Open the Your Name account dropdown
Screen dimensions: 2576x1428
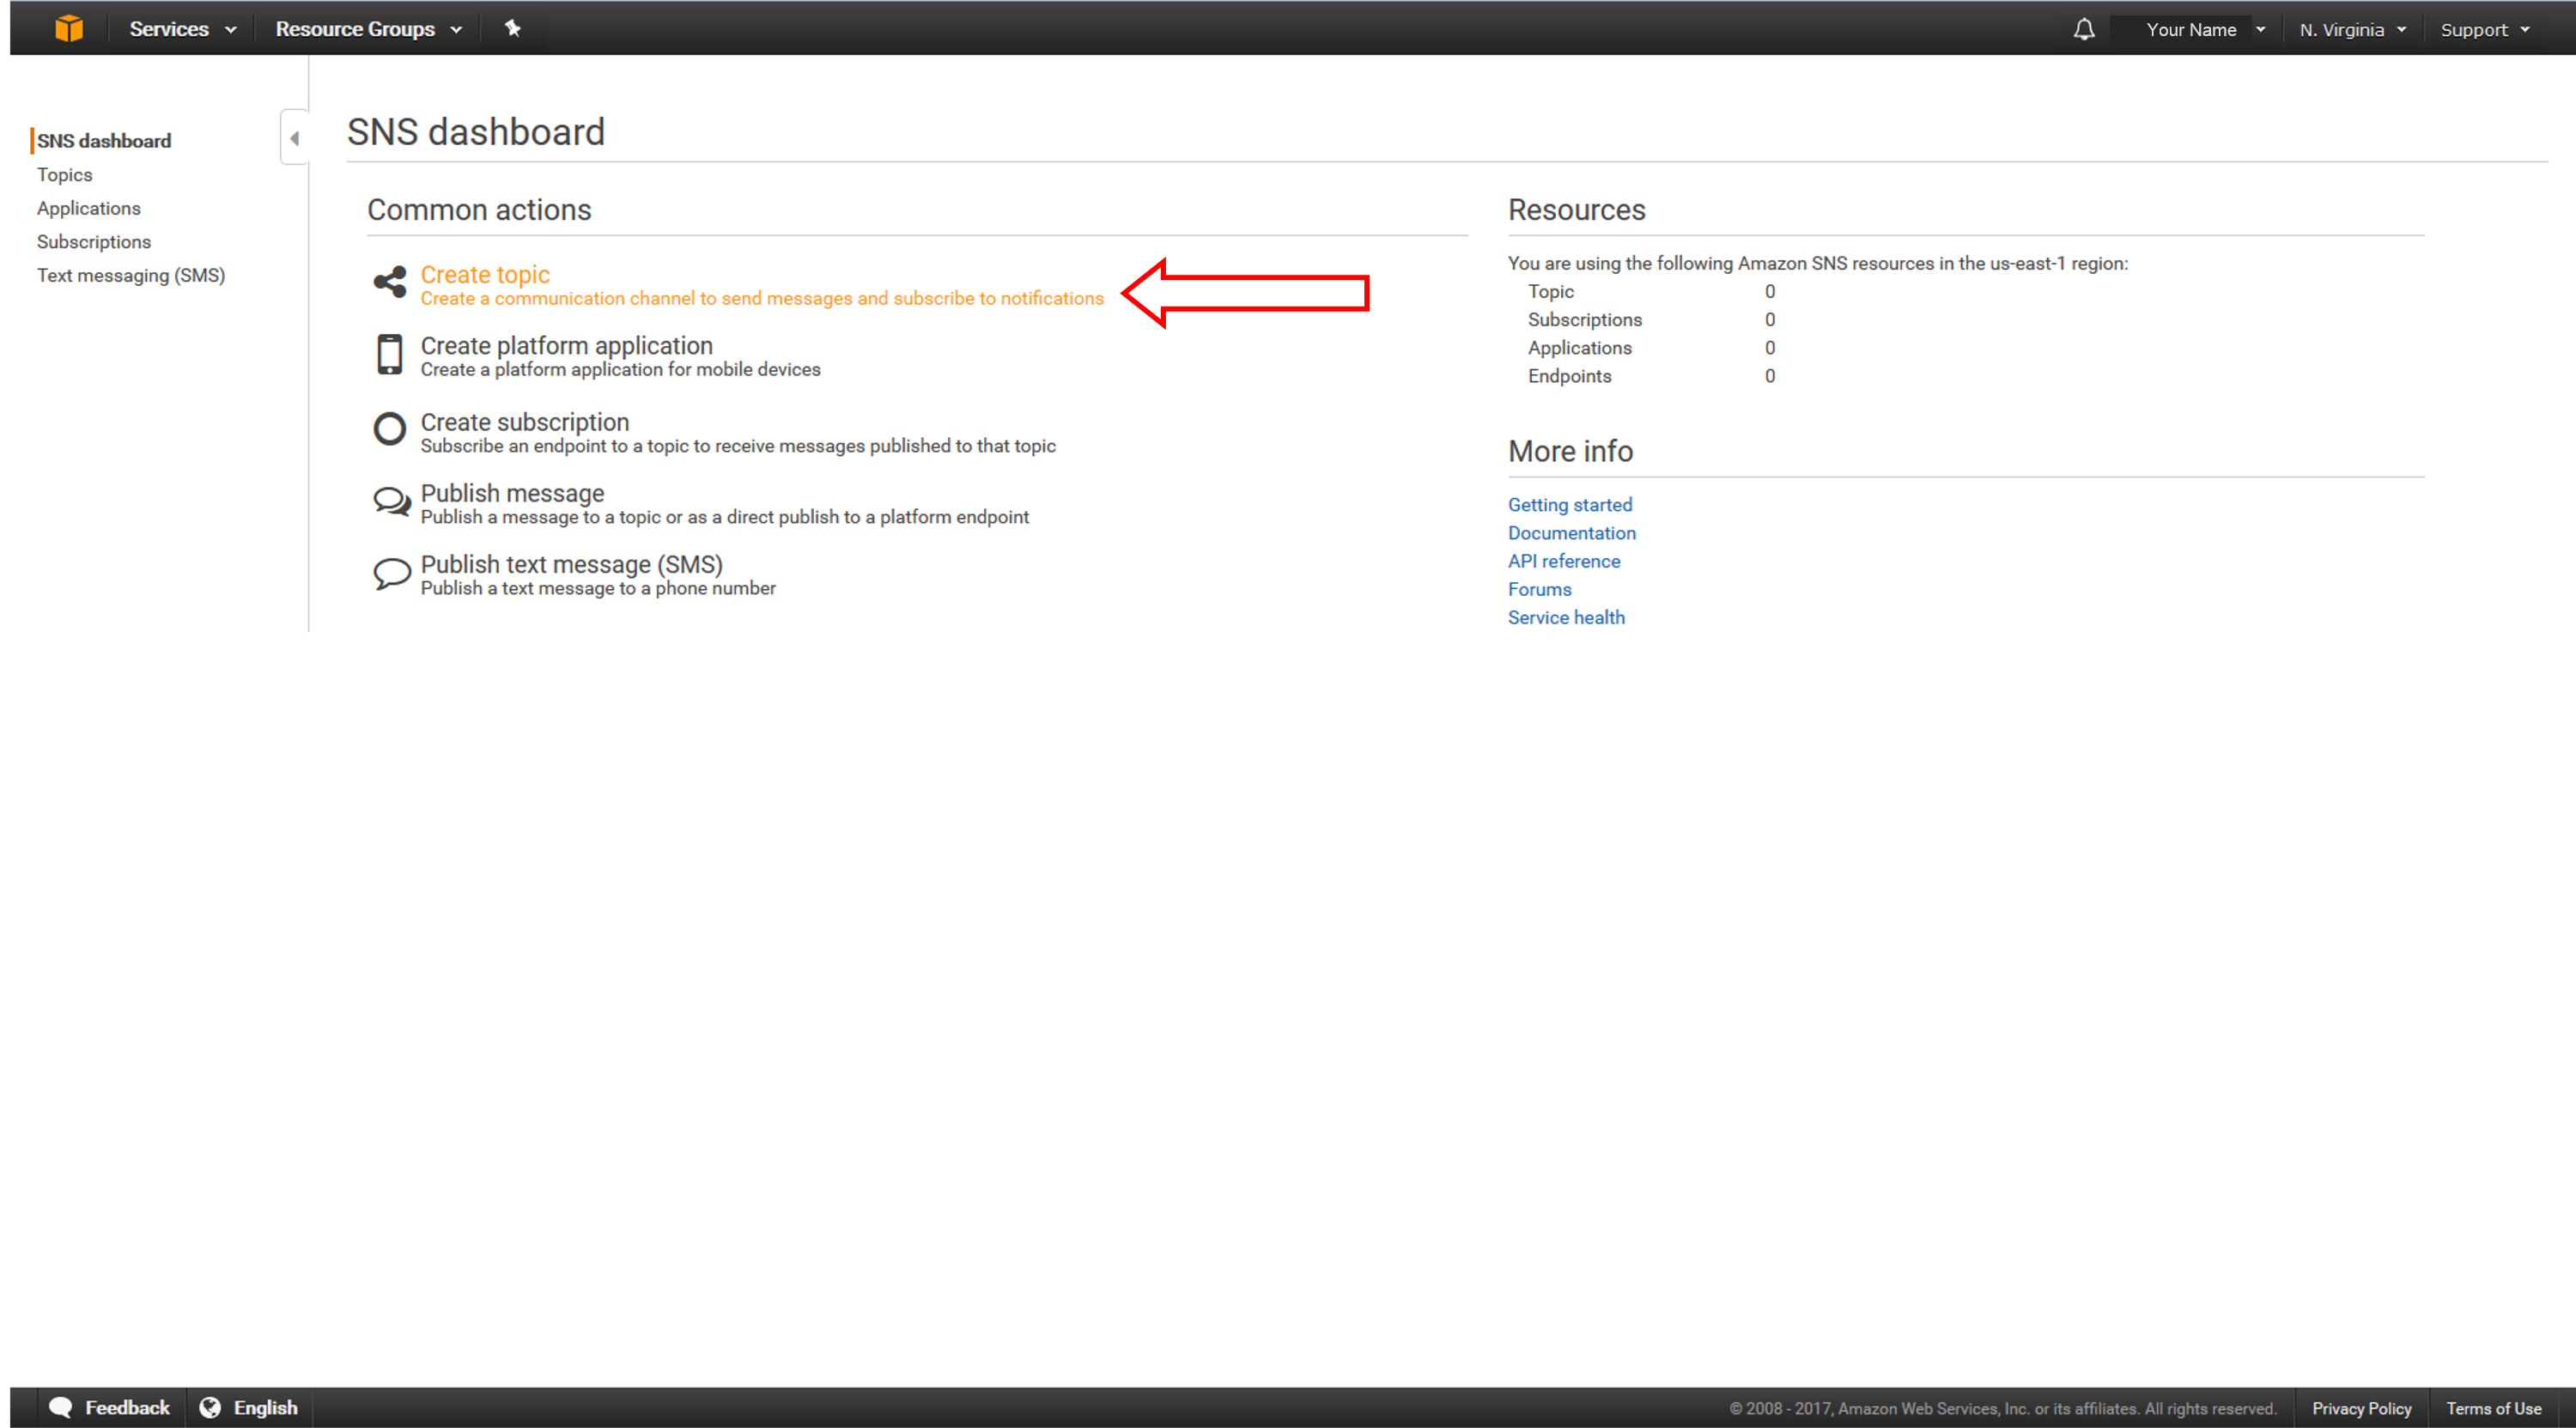(2205, 30)
